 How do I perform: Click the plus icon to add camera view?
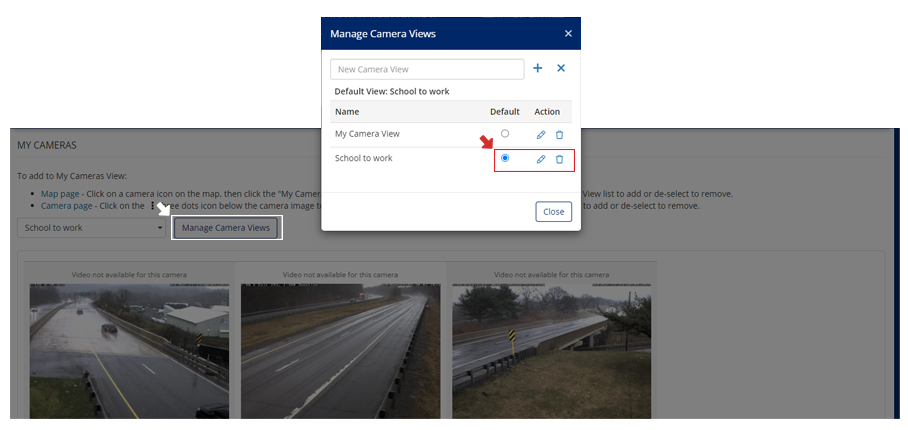(537, 68)
